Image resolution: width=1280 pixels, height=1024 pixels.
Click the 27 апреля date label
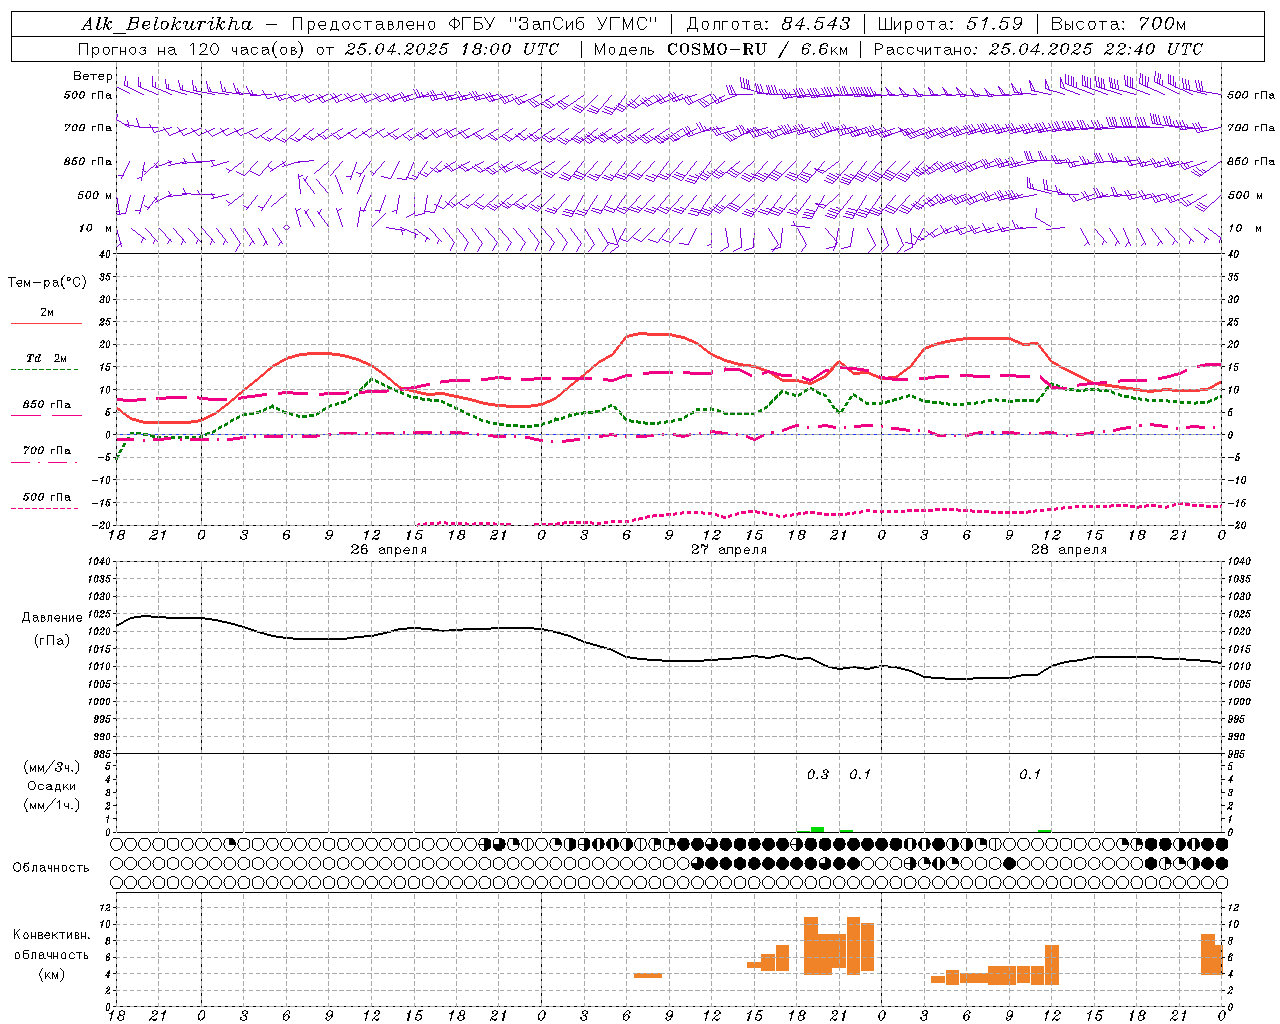728,550
